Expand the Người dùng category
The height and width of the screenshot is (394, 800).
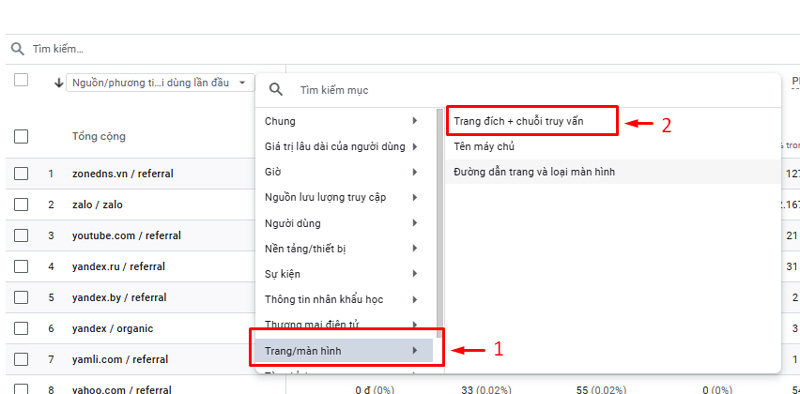tap(344, 223)
